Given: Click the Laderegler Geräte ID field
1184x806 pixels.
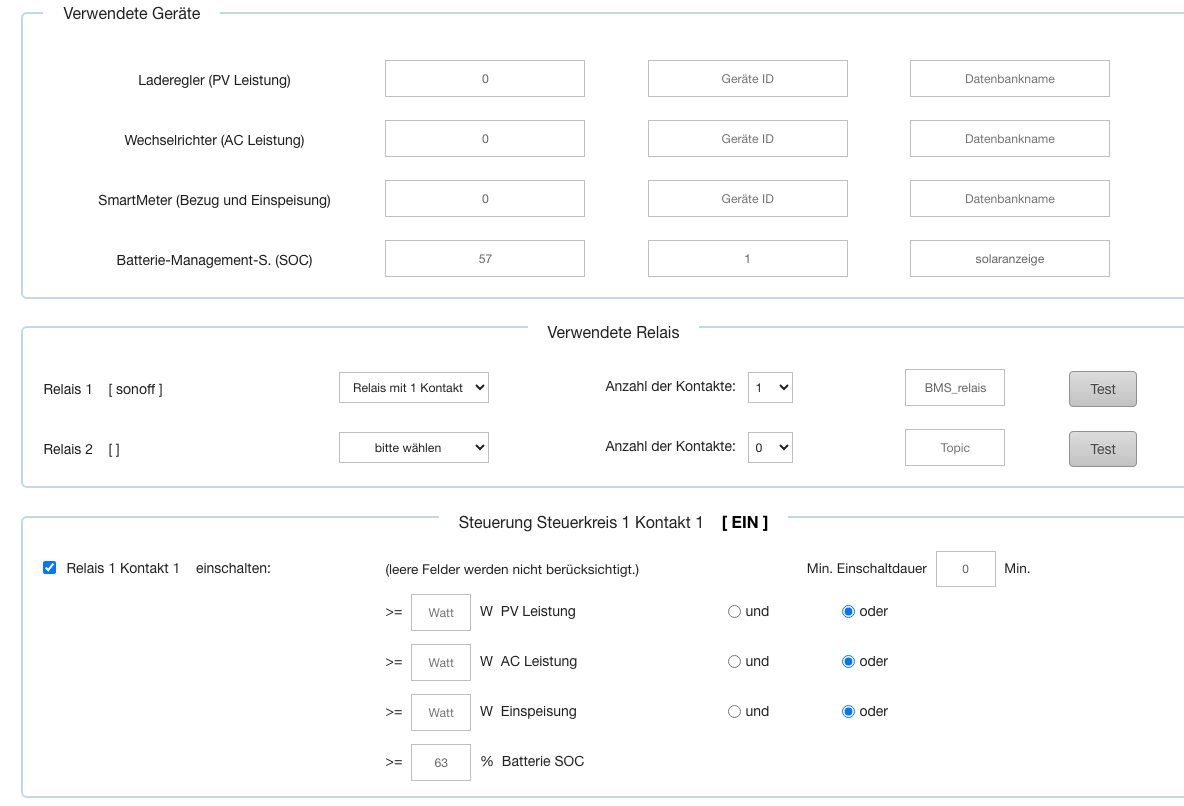Looking at the screenshot, I should [x=747, y=79].
